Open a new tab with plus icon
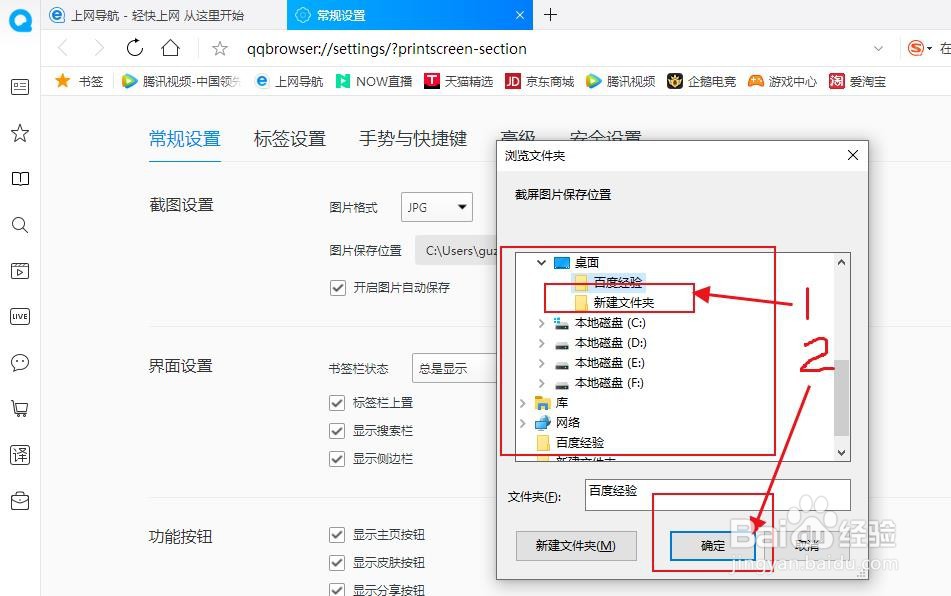Viewport: 951px width, 596px height. [550, 15]
